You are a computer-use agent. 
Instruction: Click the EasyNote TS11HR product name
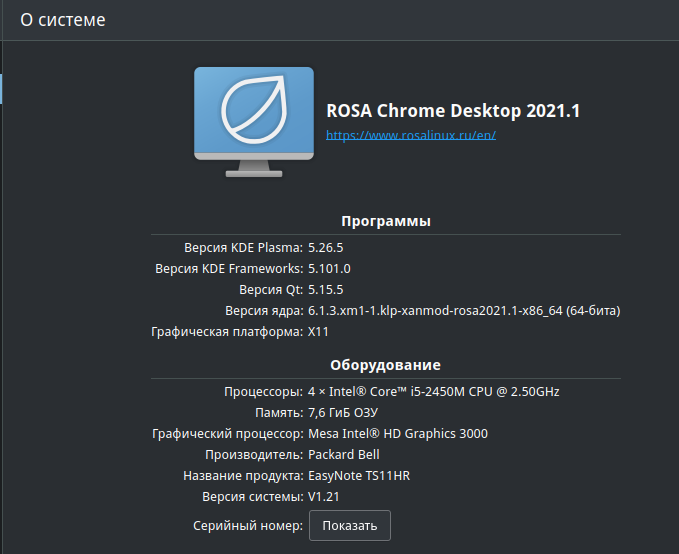(x=358, y=475)
